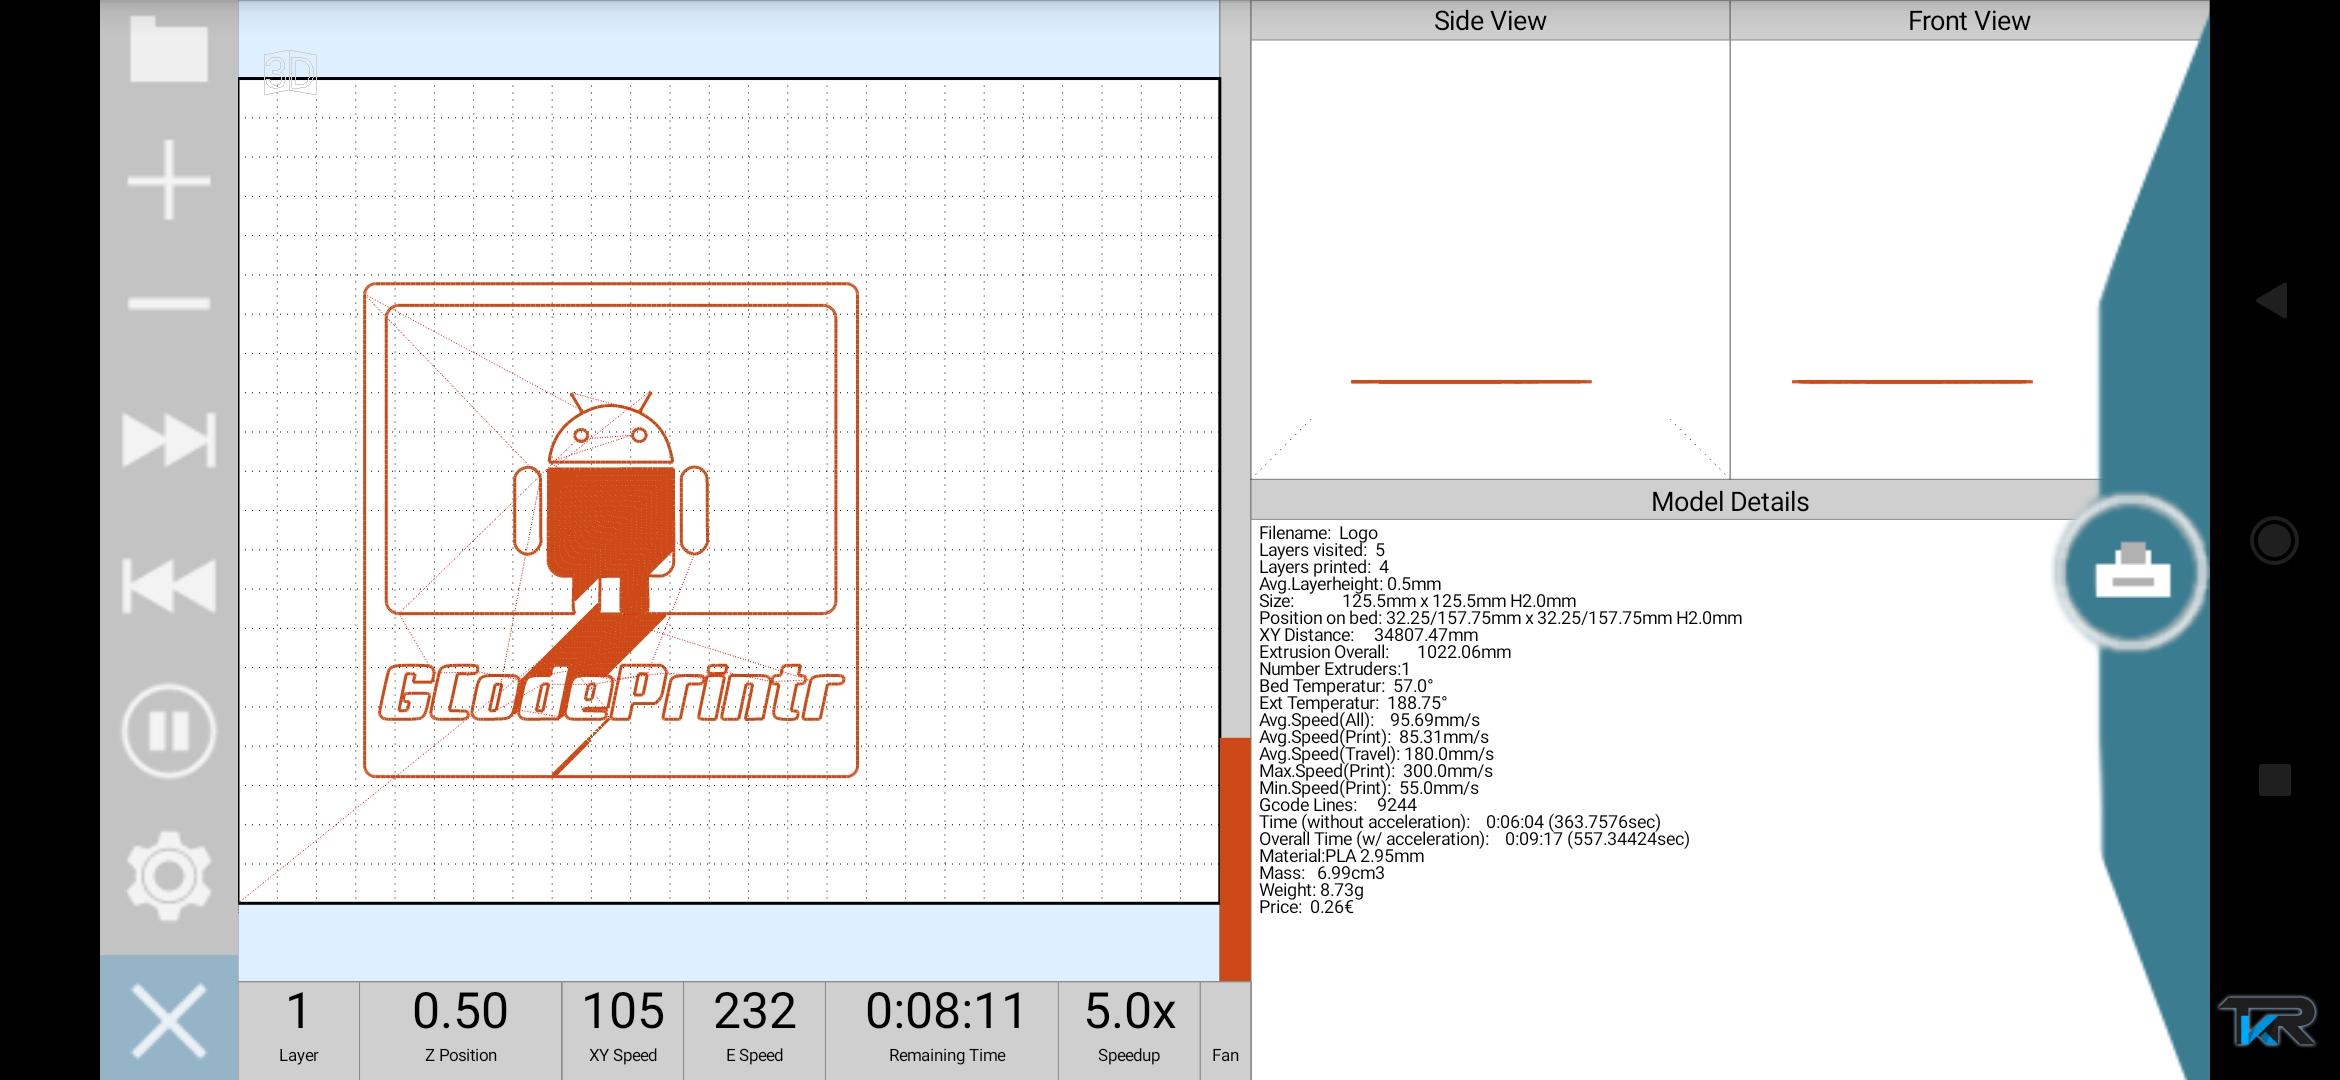
Task: Click the 'Weight: 8.73g' line
Action: click(x=1311, y=890)
